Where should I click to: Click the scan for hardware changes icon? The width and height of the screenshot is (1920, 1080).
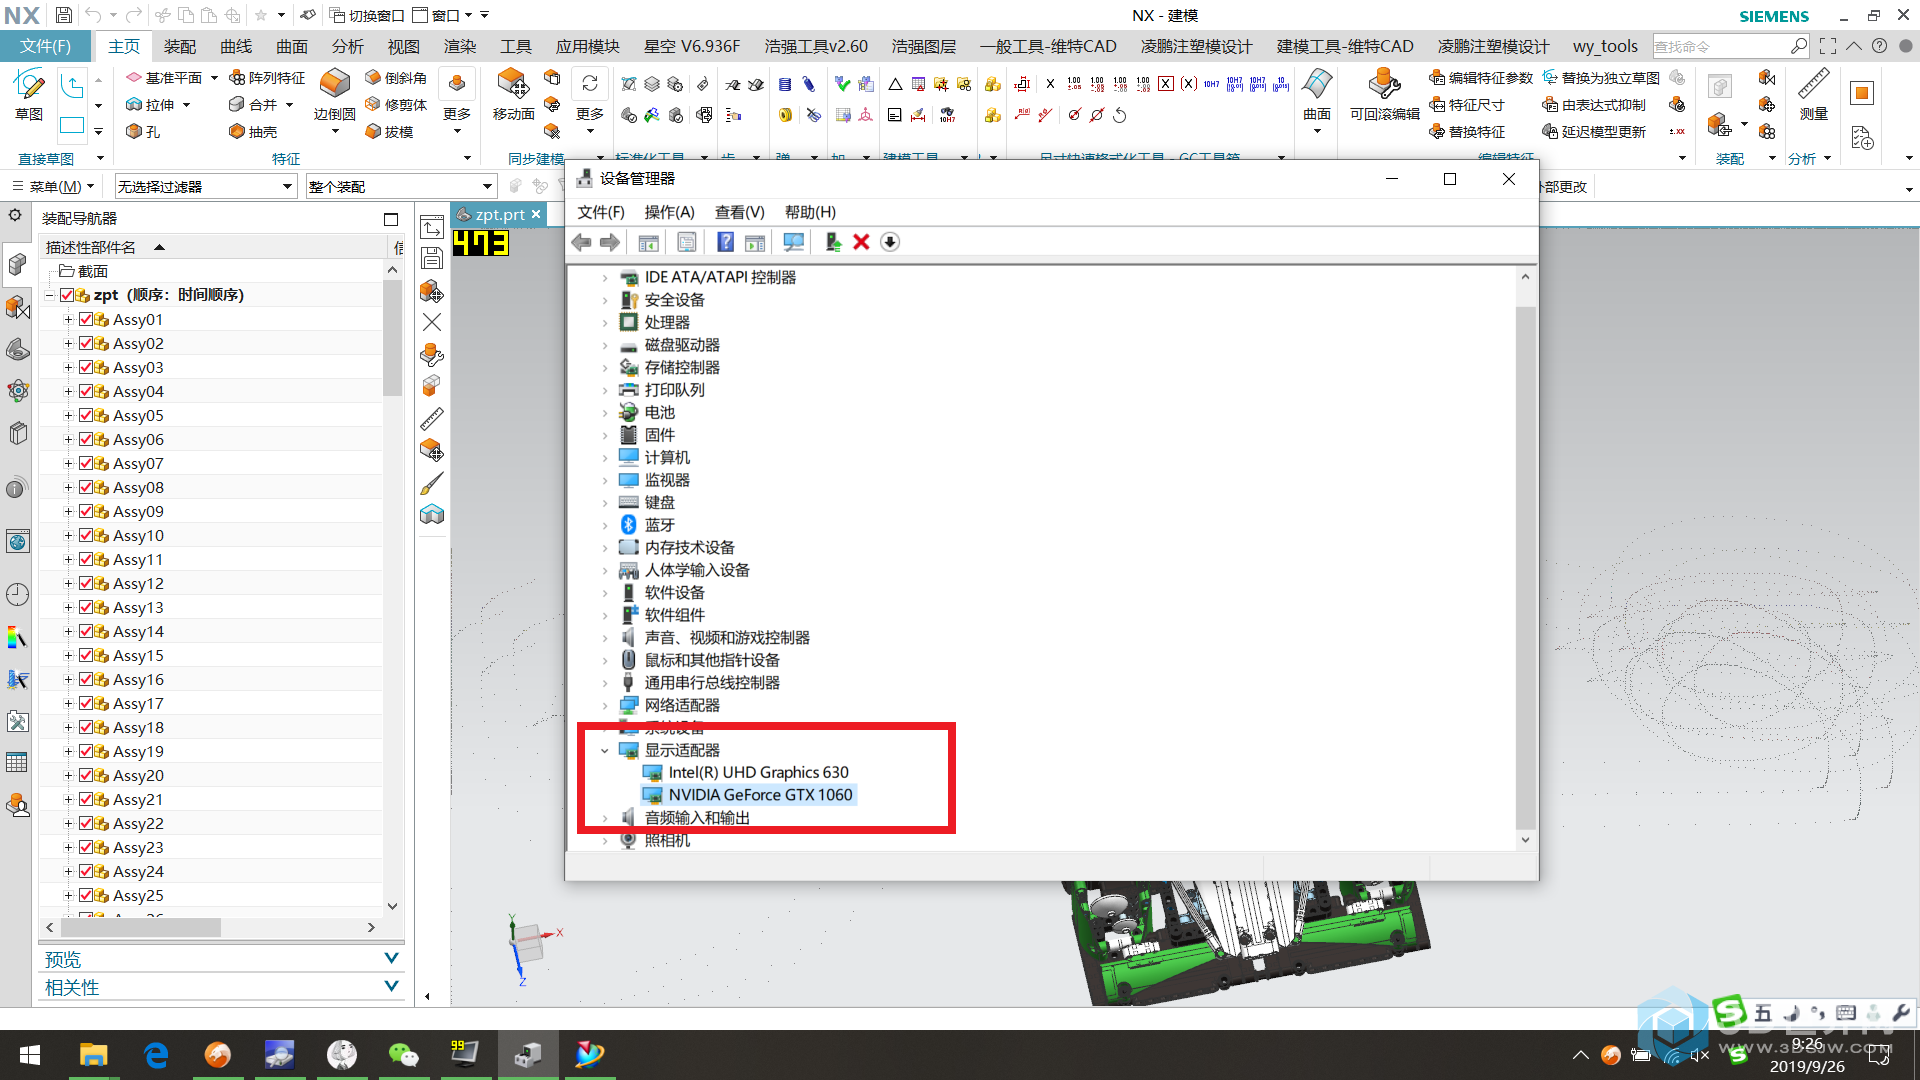pos(793,242)
